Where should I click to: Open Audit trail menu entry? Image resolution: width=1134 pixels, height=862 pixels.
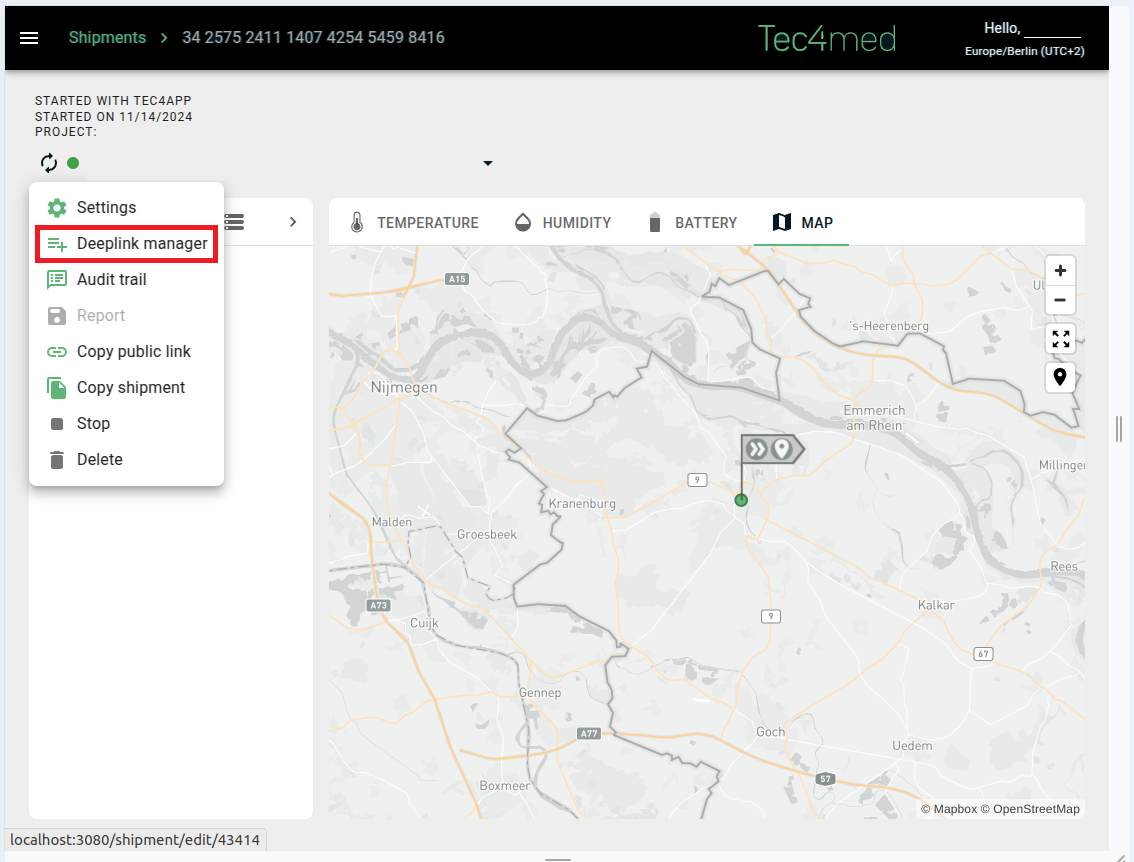click(111, 280)
